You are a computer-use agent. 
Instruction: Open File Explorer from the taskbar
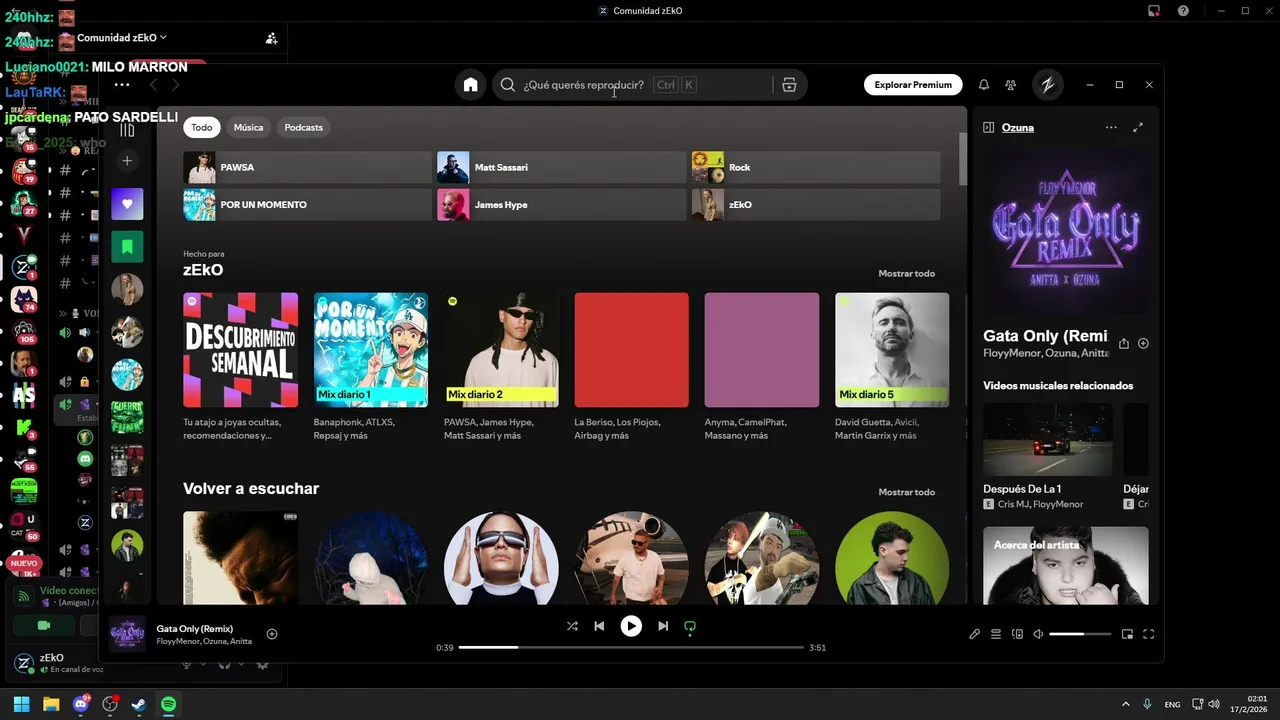pyautogui.click(x=51, y=704)
